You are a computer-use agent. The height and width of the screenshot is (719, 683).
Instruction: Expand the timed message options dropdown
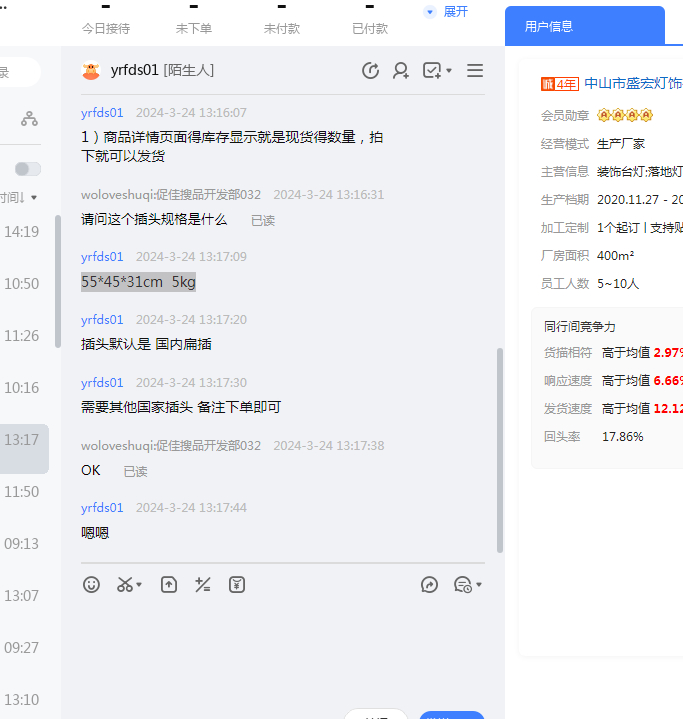(479, 585)
